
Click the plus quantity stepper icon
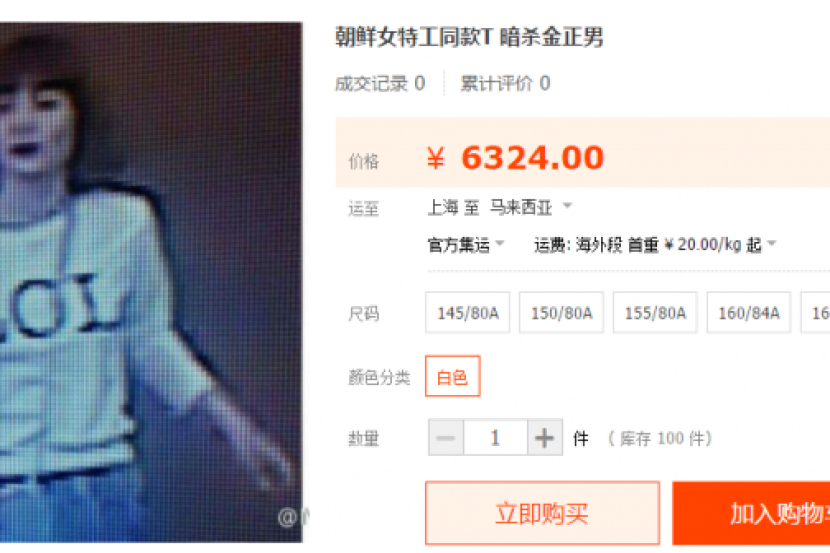point(545,438)
